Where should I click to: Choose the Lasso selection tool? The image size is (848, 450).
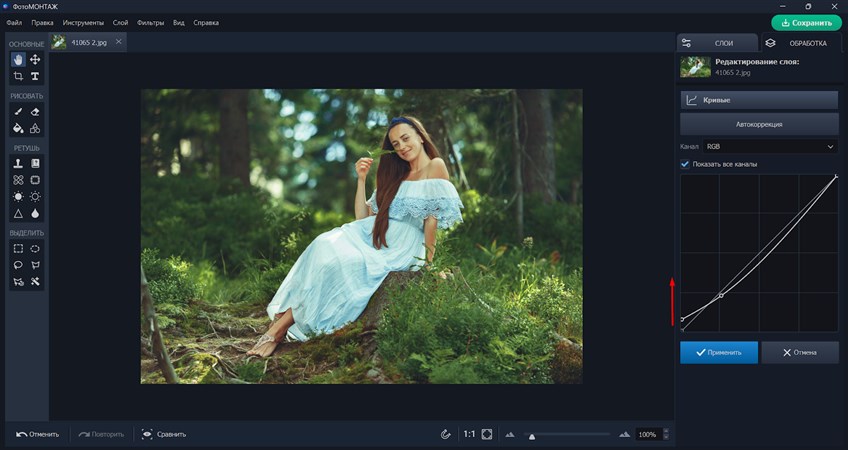pyautogui.click(x=18, y=265)
